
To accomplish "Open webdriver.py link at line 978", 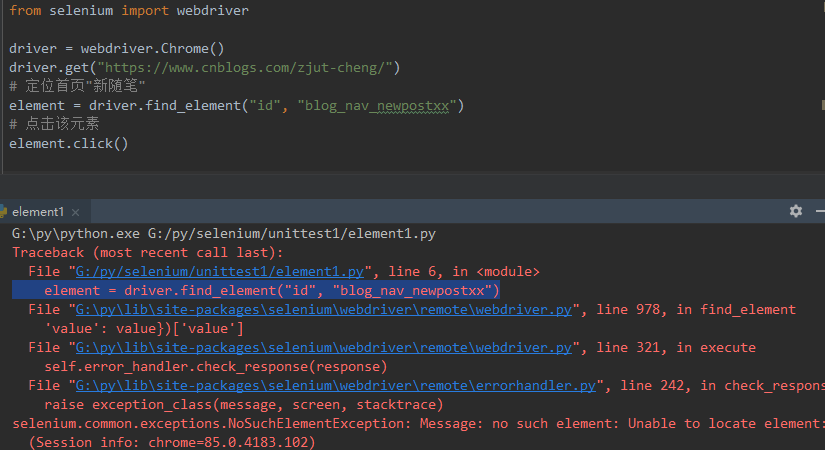I will tap(324, 309).
